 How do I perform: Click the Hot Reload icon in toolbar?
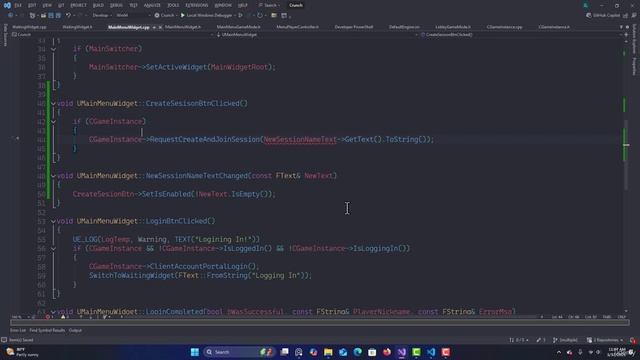[260, 16]
